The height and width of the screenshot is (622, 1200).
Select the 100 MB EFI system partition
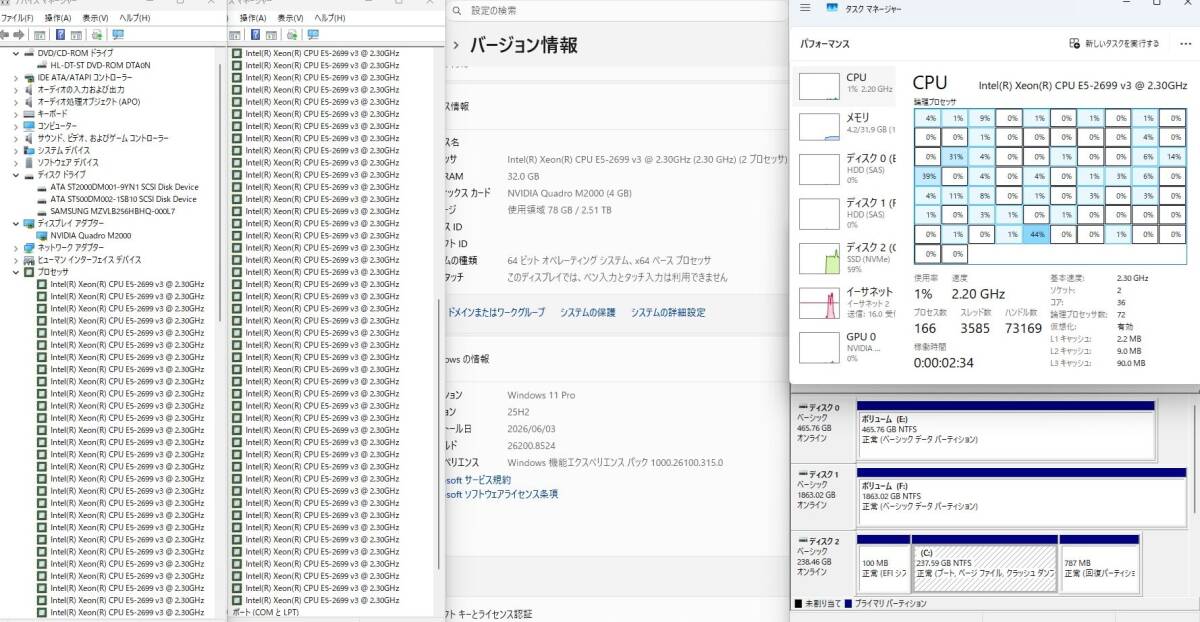(x=882, y=564)
